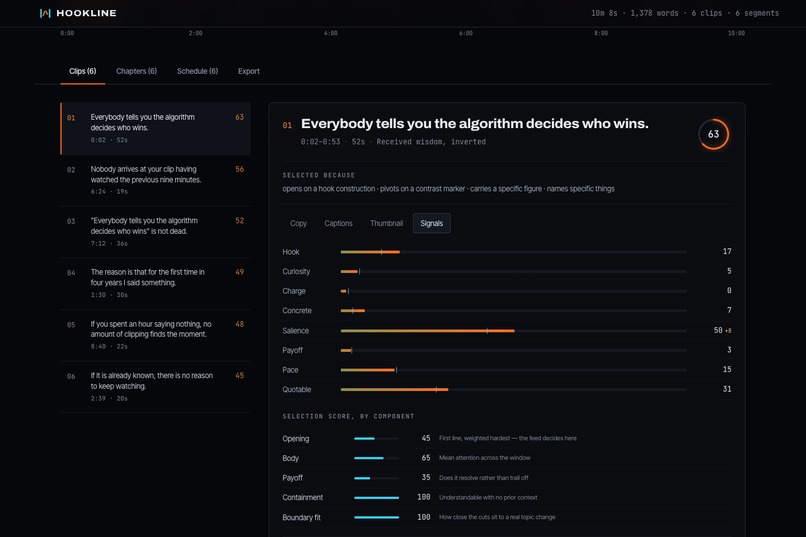Click the Charge signal label
This screenshot has height=537, width=806.
[294, 291]
